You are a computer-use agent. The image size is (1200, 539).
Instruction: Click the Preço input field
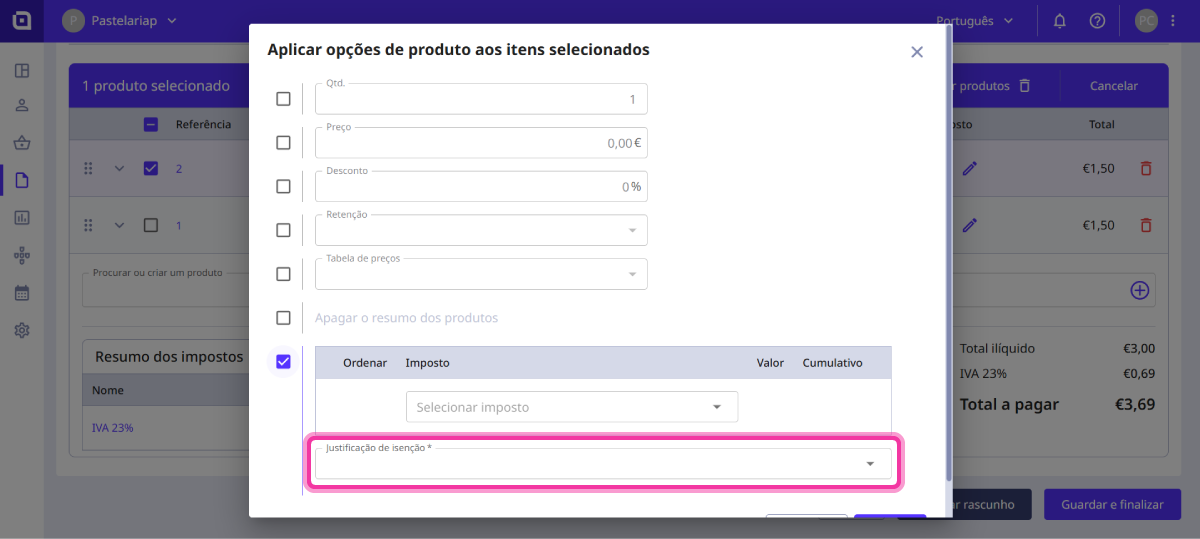(x=481, y=143)
